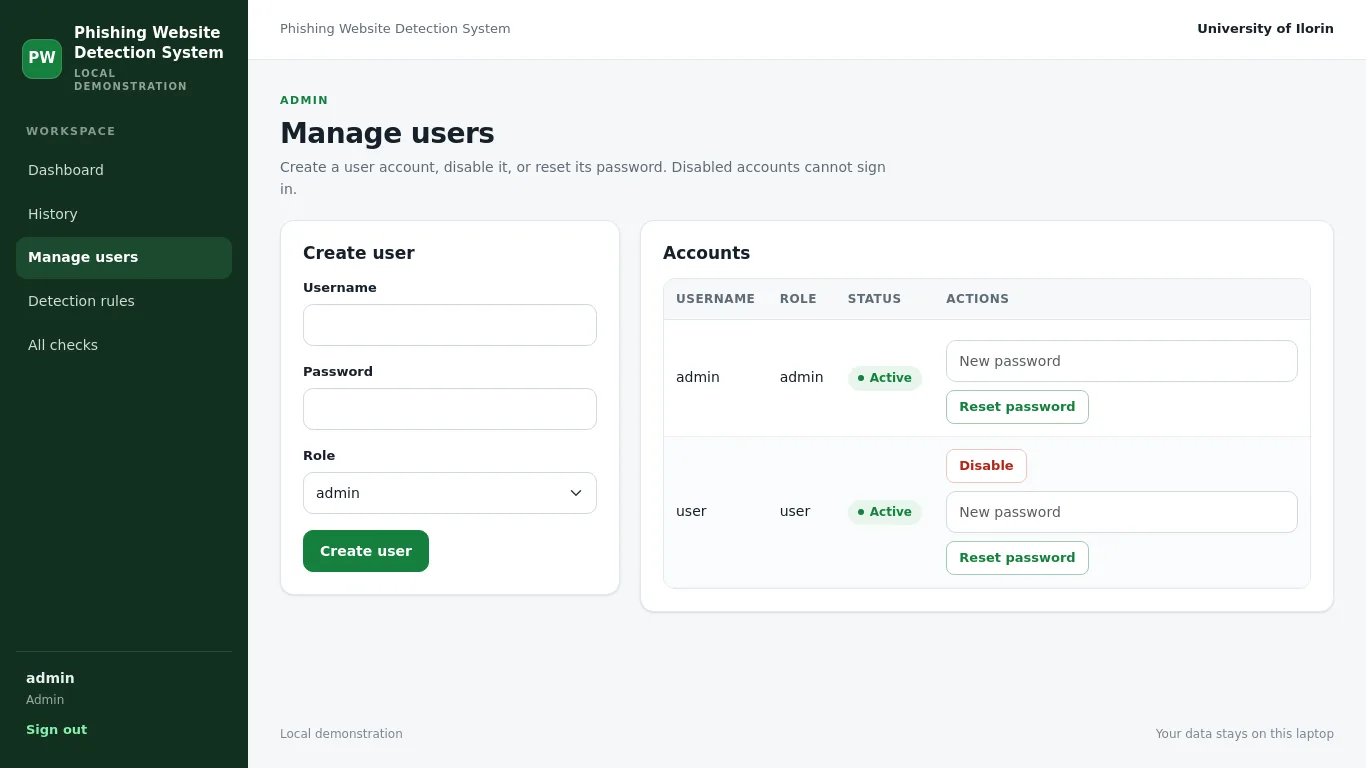This screenshot has width=1366, height=768.
Task: Click the Local demonstration footer text
Action: pos(341,734)
